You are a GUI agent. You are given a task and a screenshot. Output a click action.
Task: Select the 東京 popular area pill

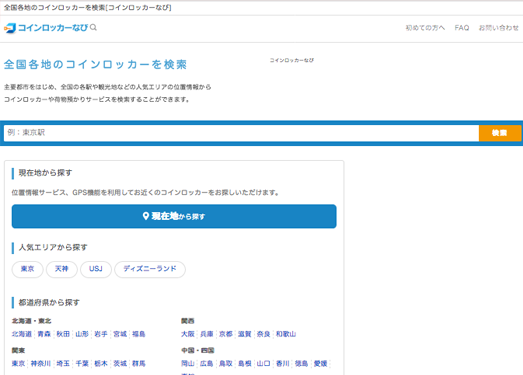tap(27, 269)
